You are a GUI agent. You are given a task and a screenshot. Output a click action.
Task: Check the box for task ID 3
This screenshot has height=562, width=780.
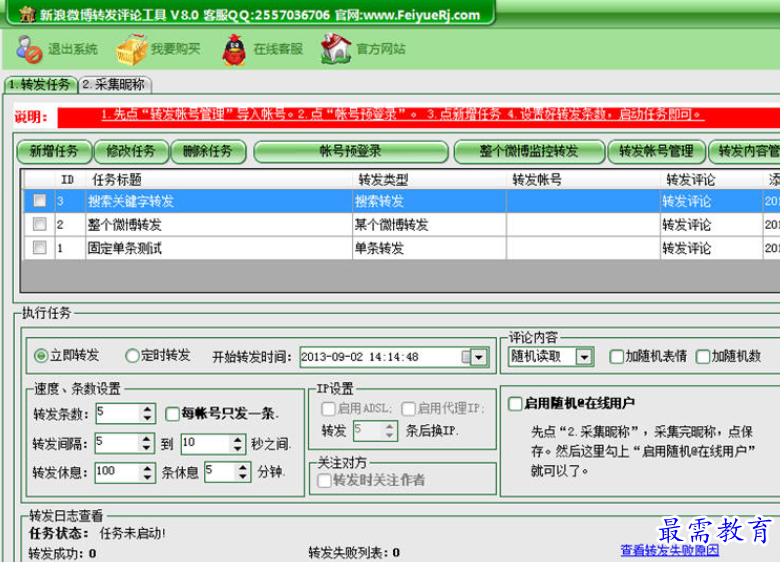39,200
